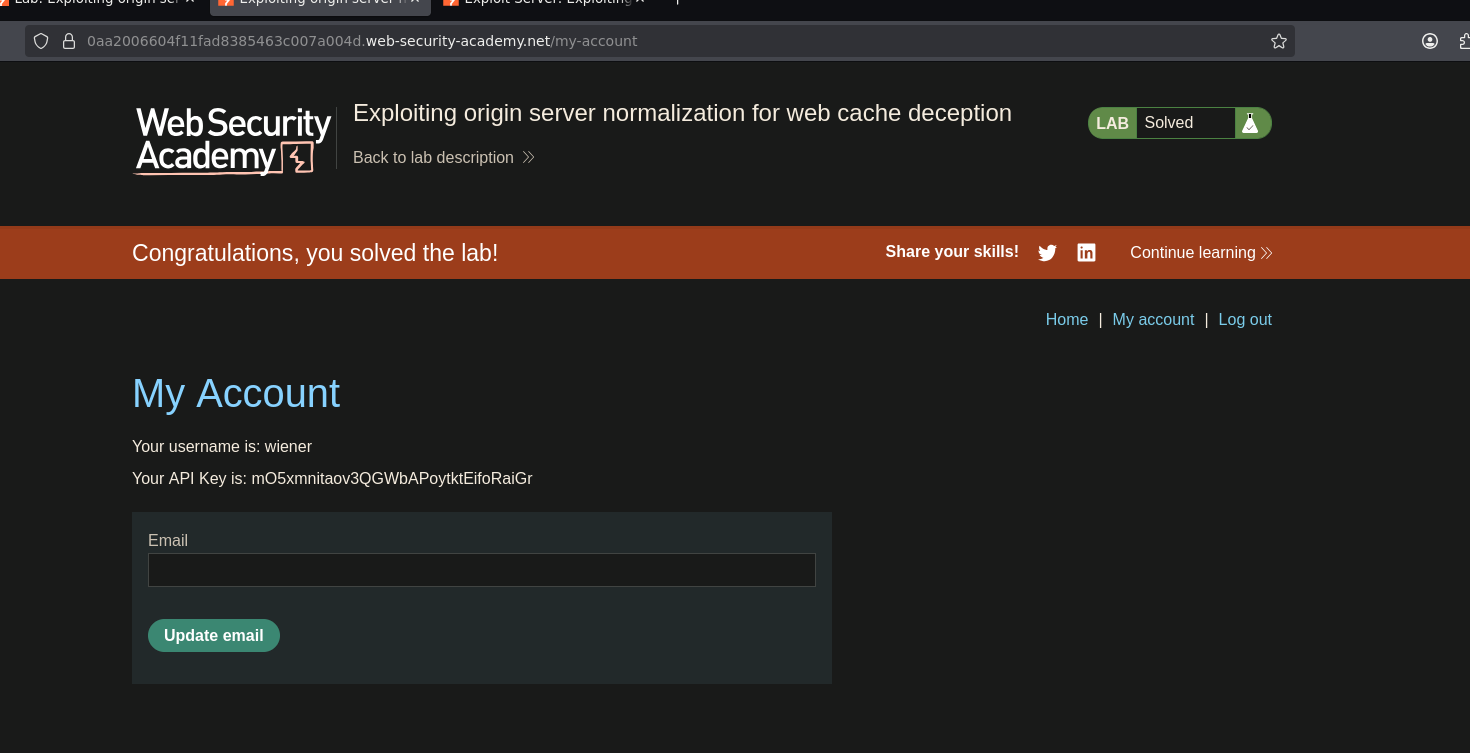Click the Log out link
The height and width of the screenshot is (753, 1470).
coord(1245,320)
